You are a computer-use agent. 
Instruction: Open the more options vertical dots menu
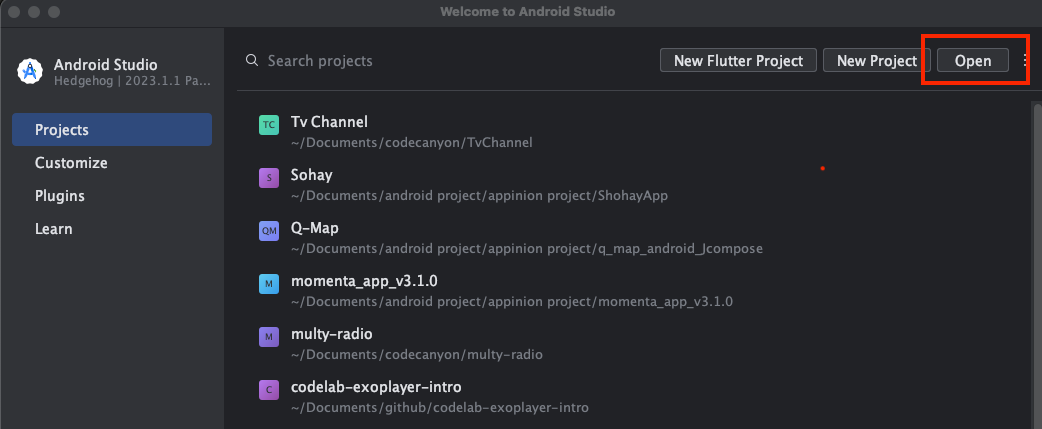pyautogui.click(x=1025, y=61)
